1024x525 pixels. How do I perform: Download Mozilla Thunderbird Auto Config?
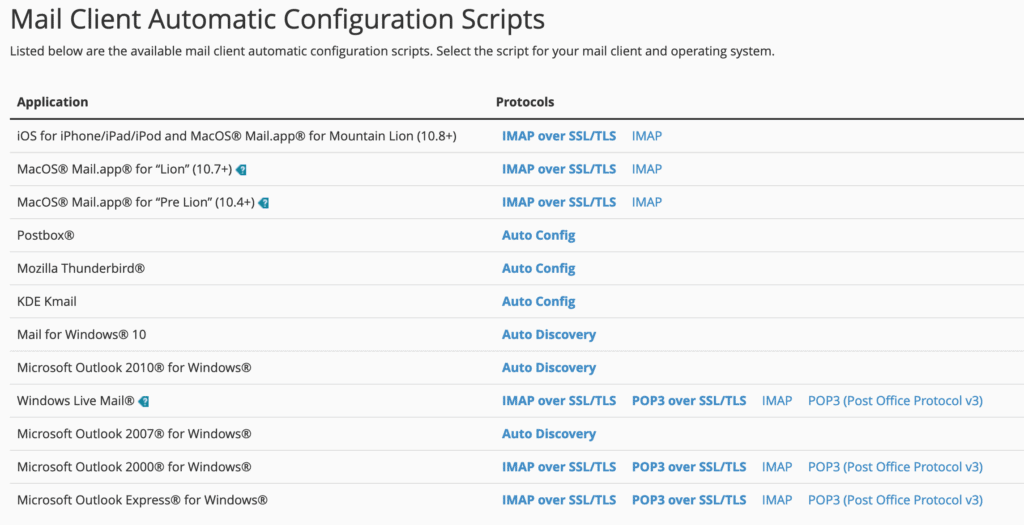tap(538, 268)
